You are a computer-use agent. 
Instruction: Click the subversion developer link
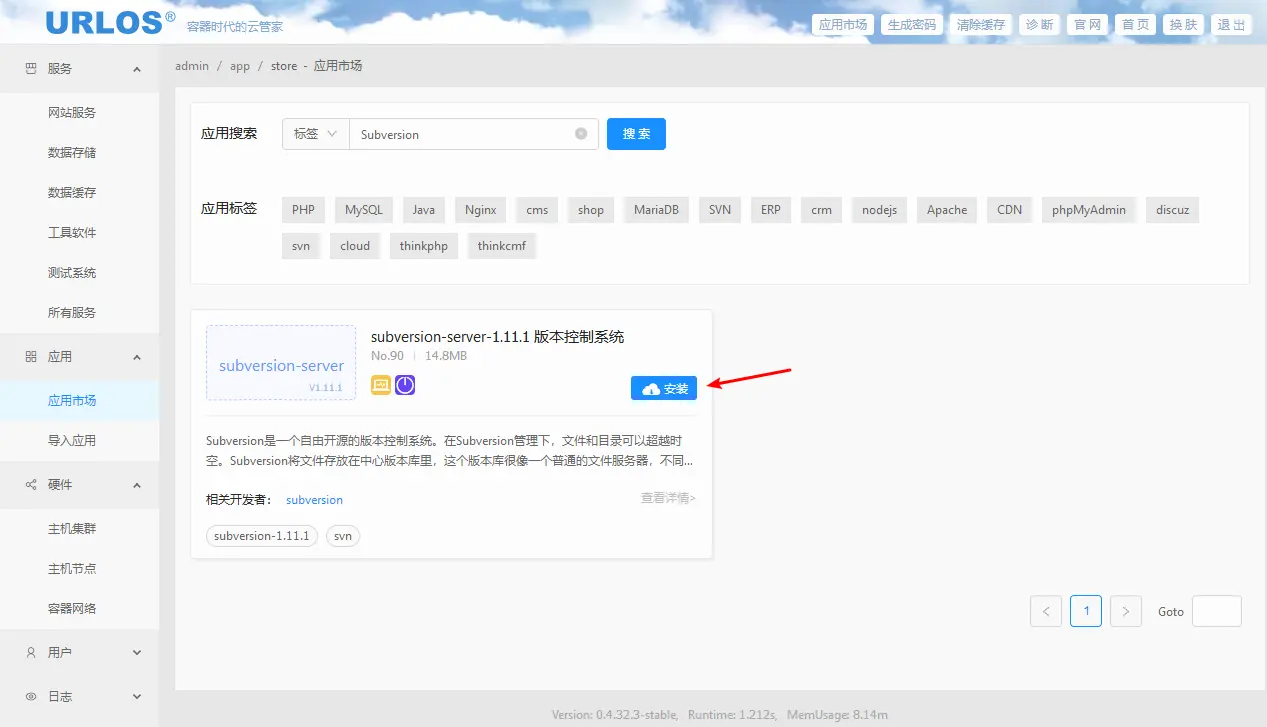tap(314, 500)
